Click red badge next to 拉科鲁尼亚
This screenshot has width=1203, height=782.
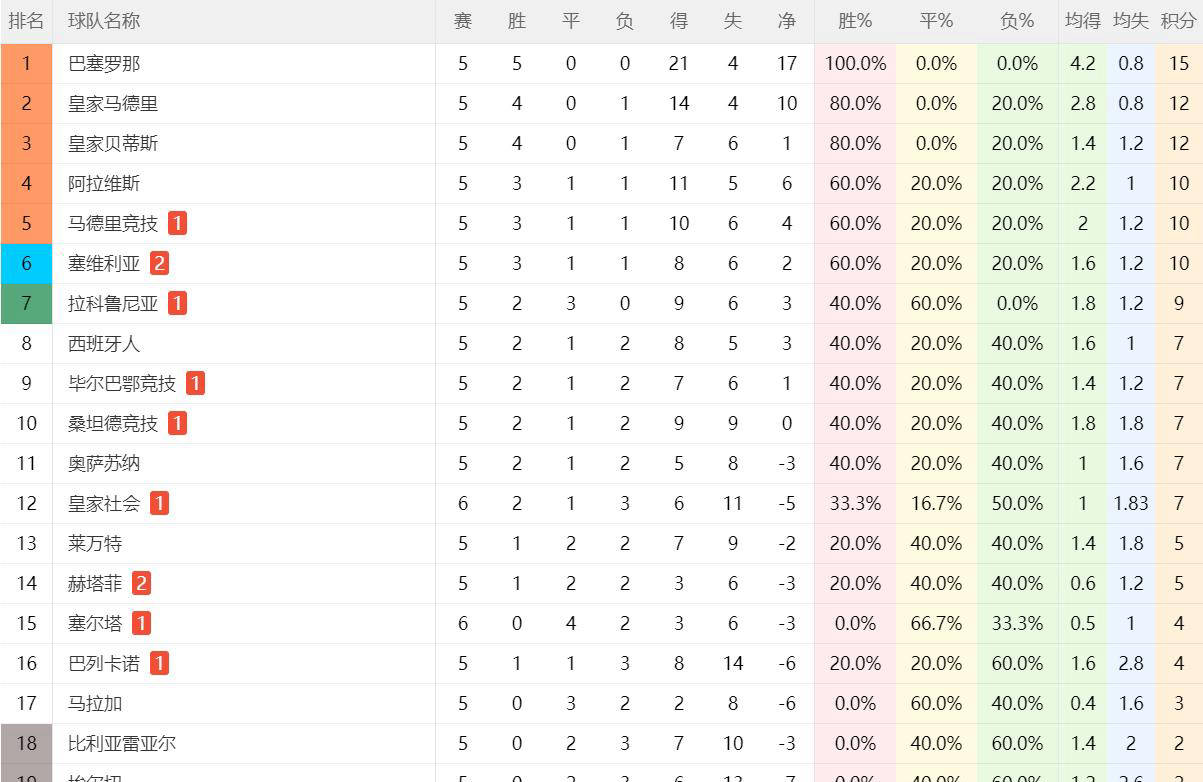pos(177,303)
